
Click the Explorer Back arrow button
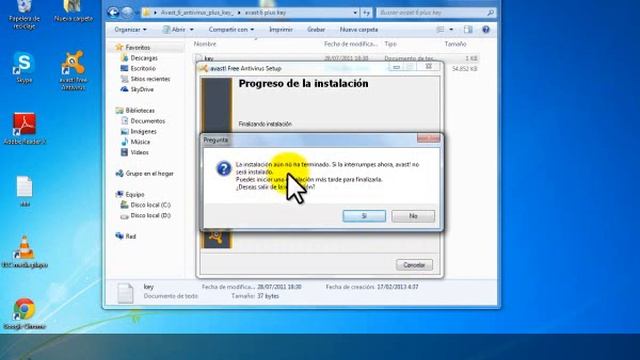[x=113, y=13]
